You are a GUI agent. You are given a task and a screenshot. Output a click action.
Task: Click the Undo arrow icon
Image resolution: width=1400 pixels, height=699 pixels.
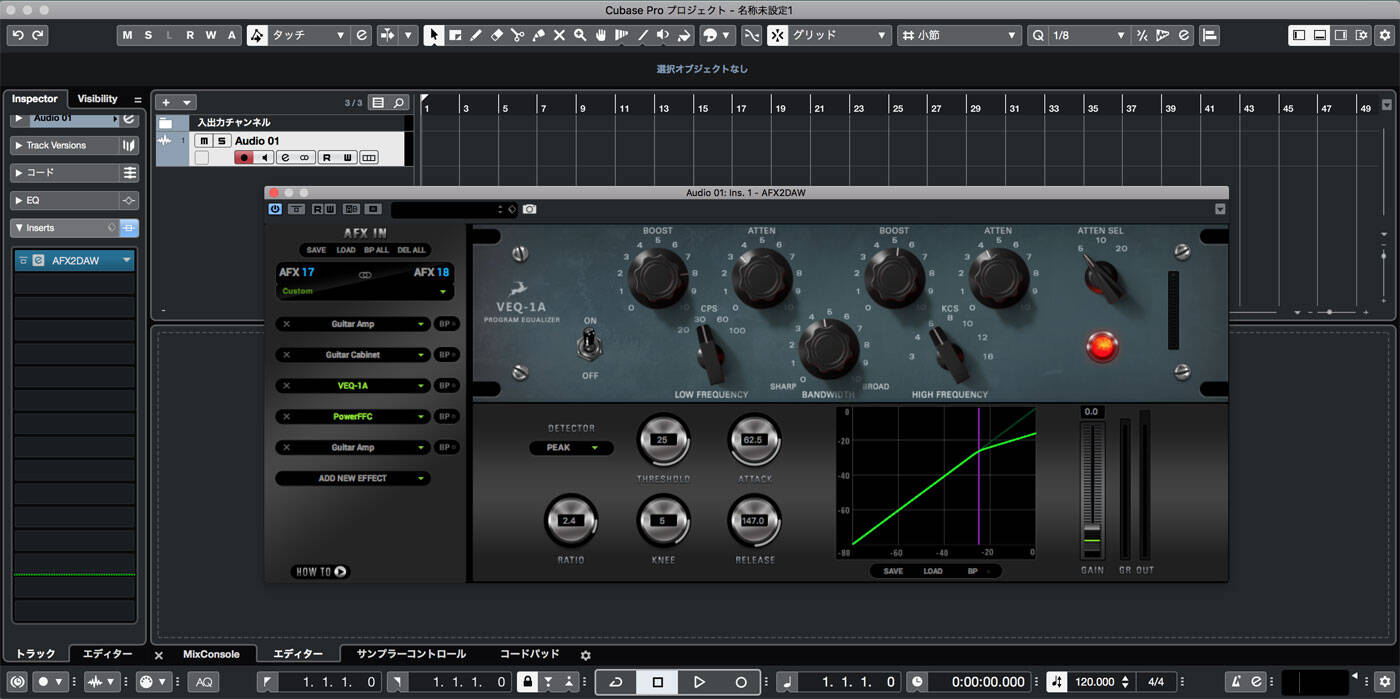[x=17, y=35]
